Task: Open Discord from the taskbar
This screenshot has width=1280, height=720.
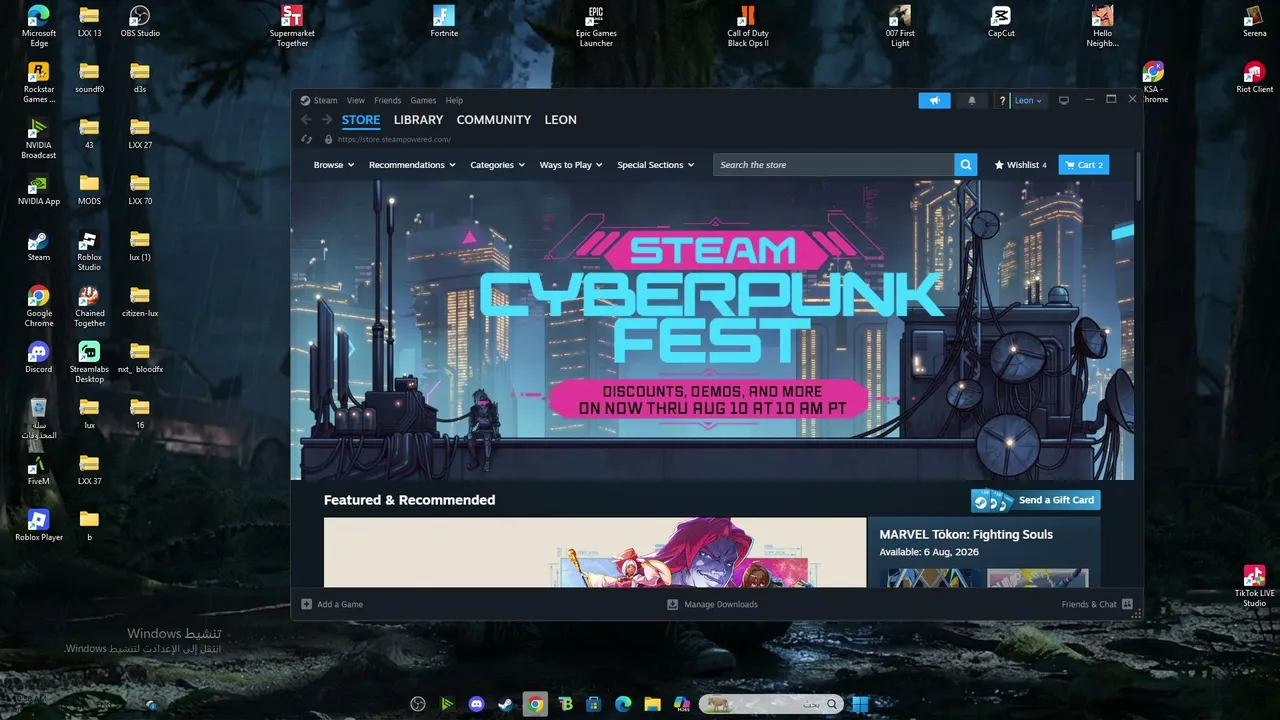Action: pyautogui.click(x=476, y=704)
